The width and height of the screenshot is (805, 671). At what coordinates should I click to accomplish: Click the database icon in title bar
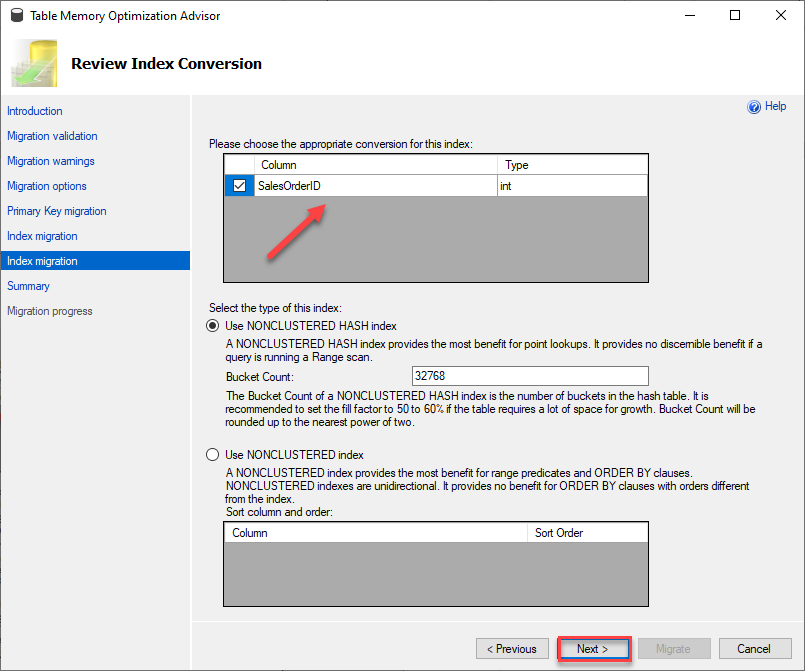click(x=17, y=15)
